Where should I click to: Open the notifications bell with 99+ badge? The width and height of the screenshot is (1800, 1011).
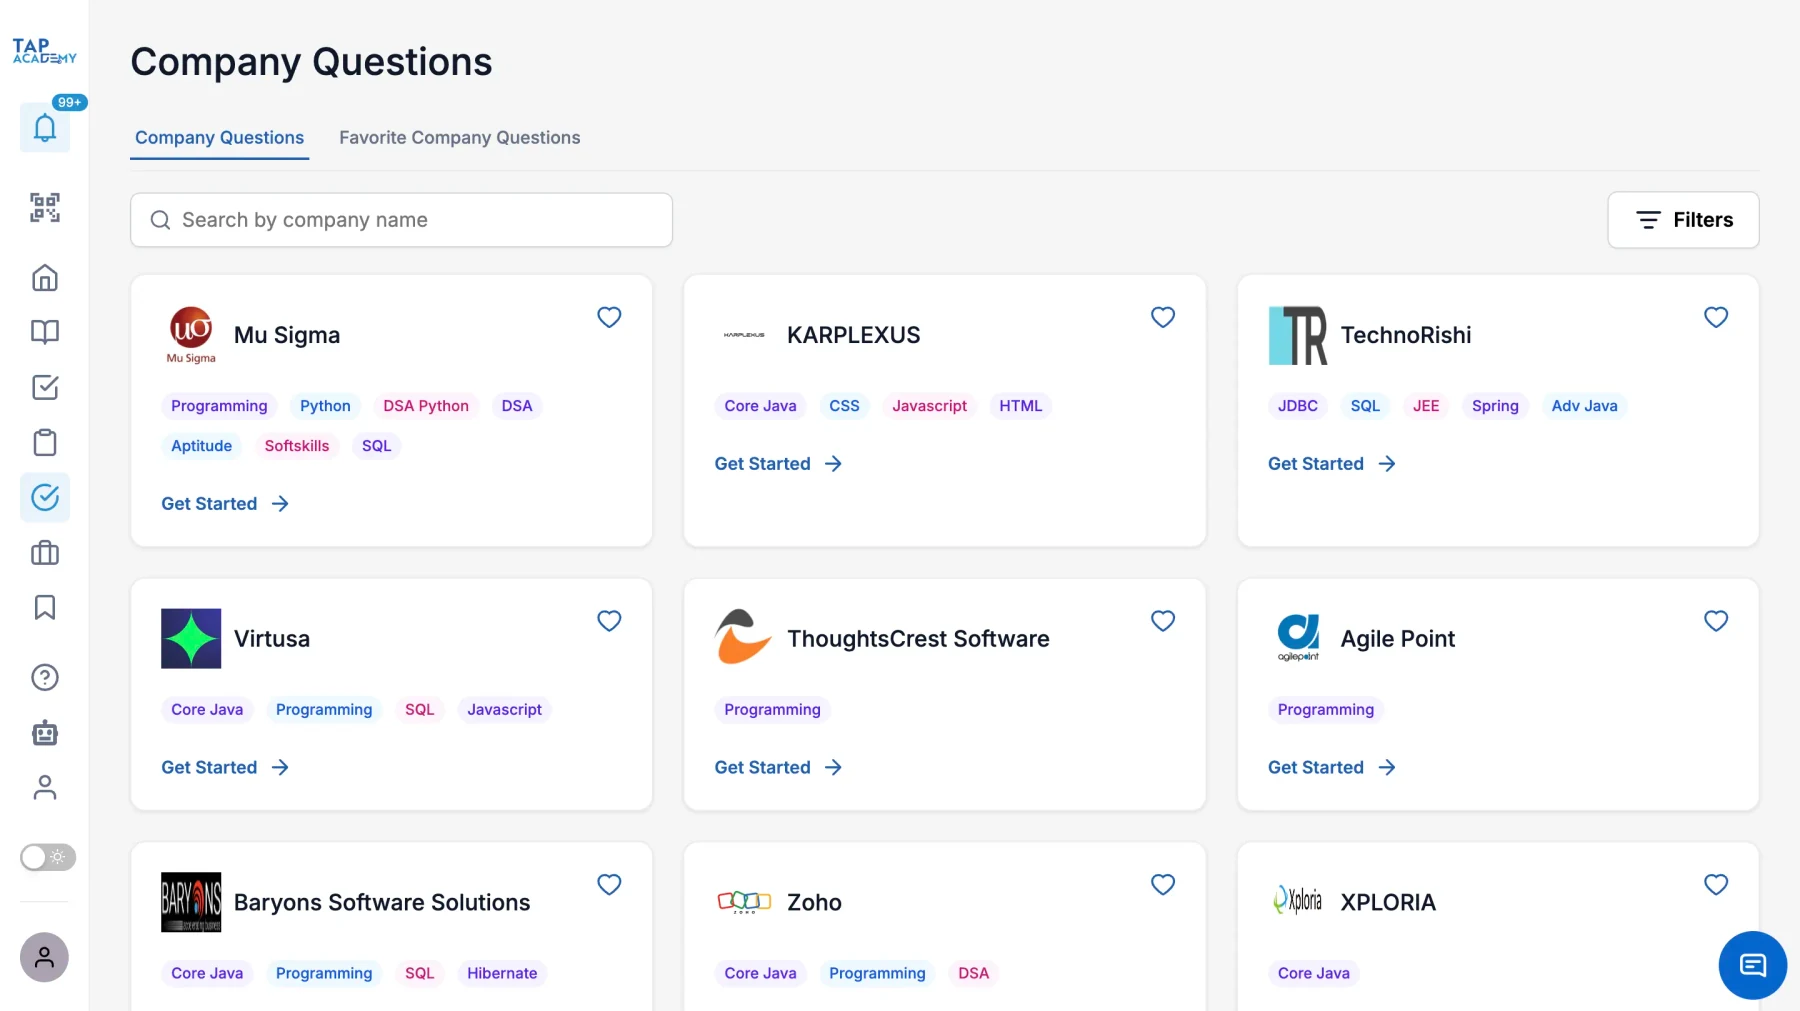click(45, 128)
